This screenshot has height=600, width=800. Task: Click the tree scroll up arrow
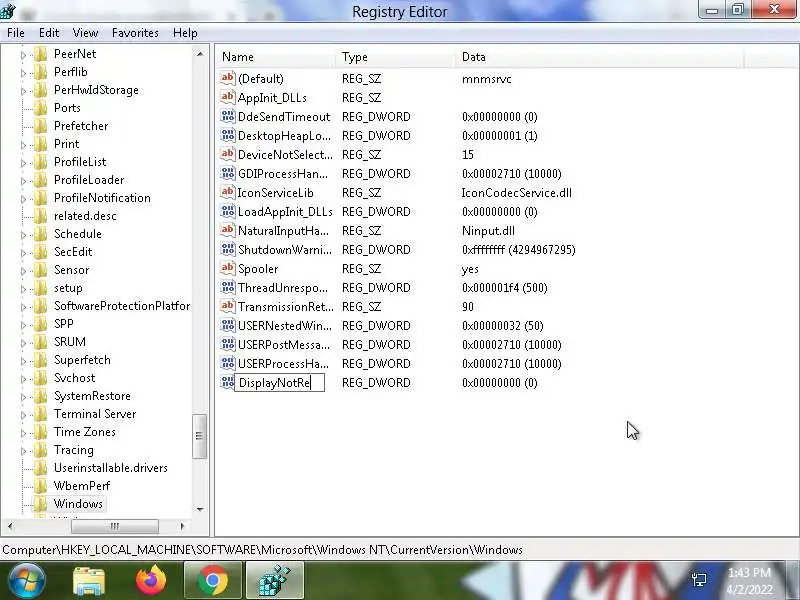[200, 54]
